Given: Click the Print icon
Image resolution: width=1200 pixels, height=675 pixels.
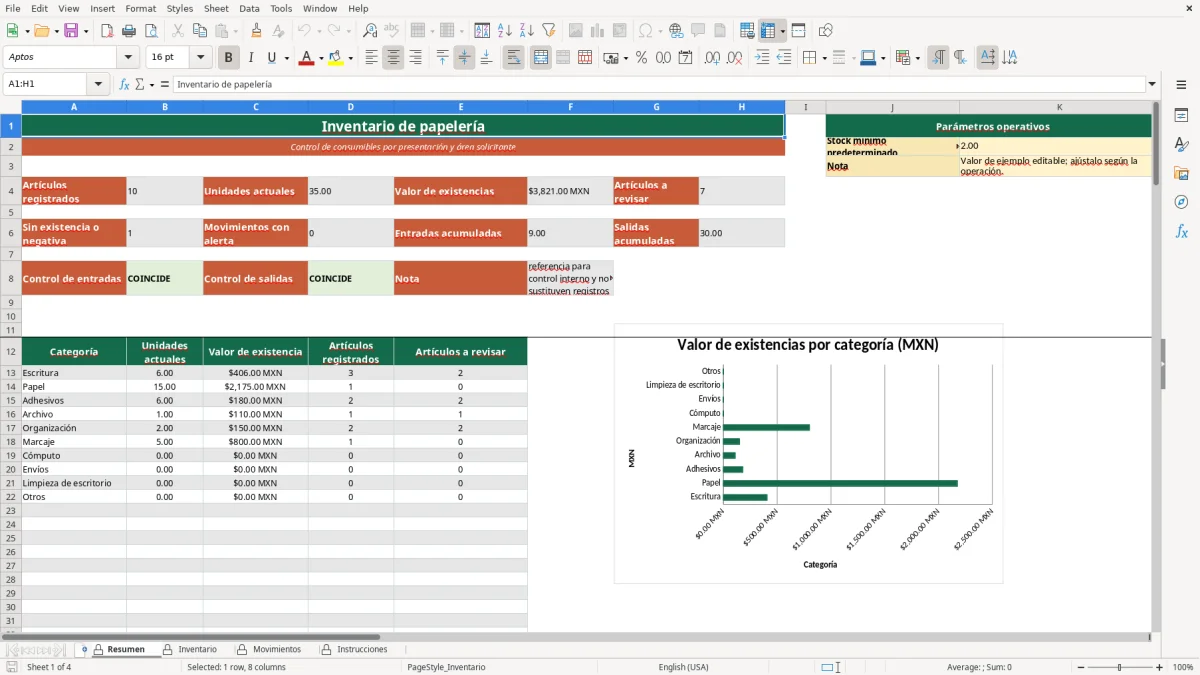Looking at the screenshot, I should 129,31.
